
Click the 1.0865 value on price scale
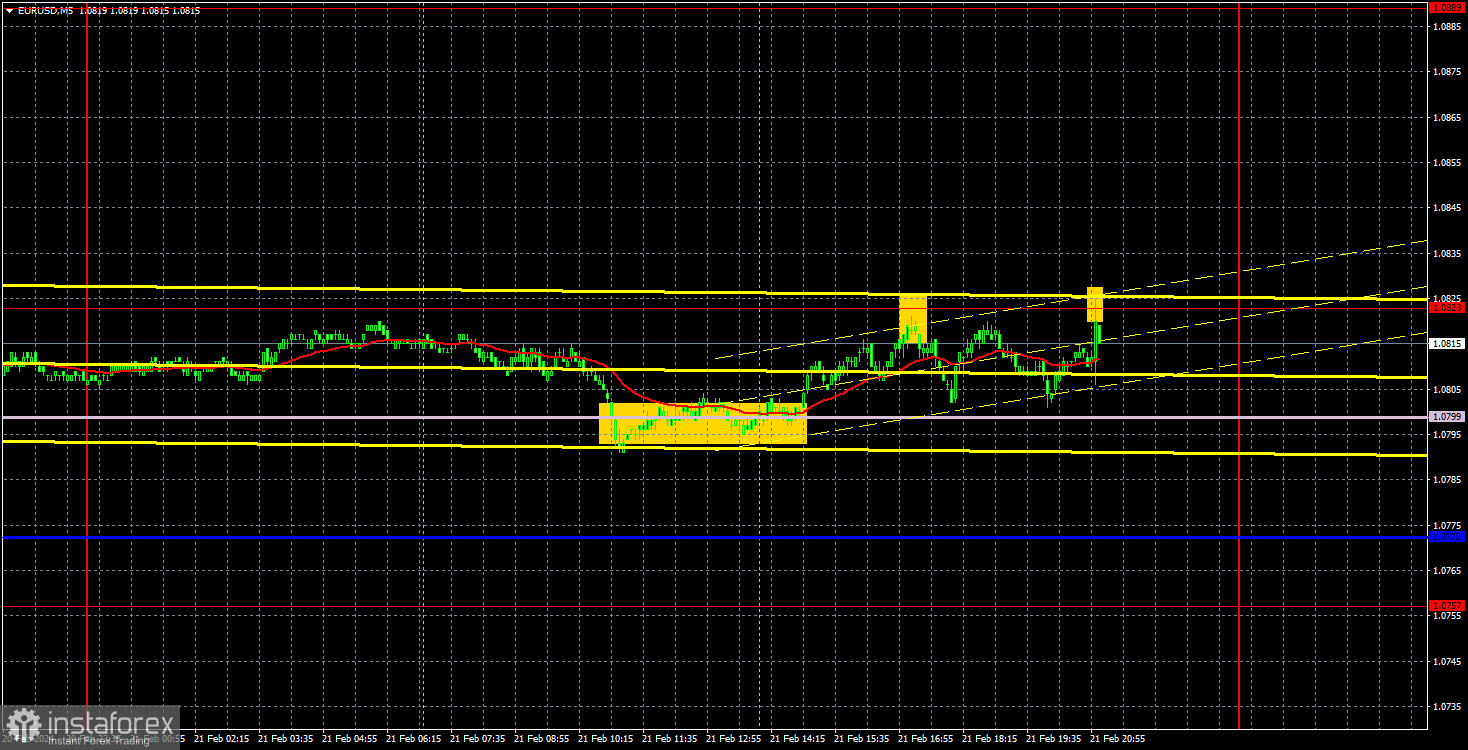1446,117
